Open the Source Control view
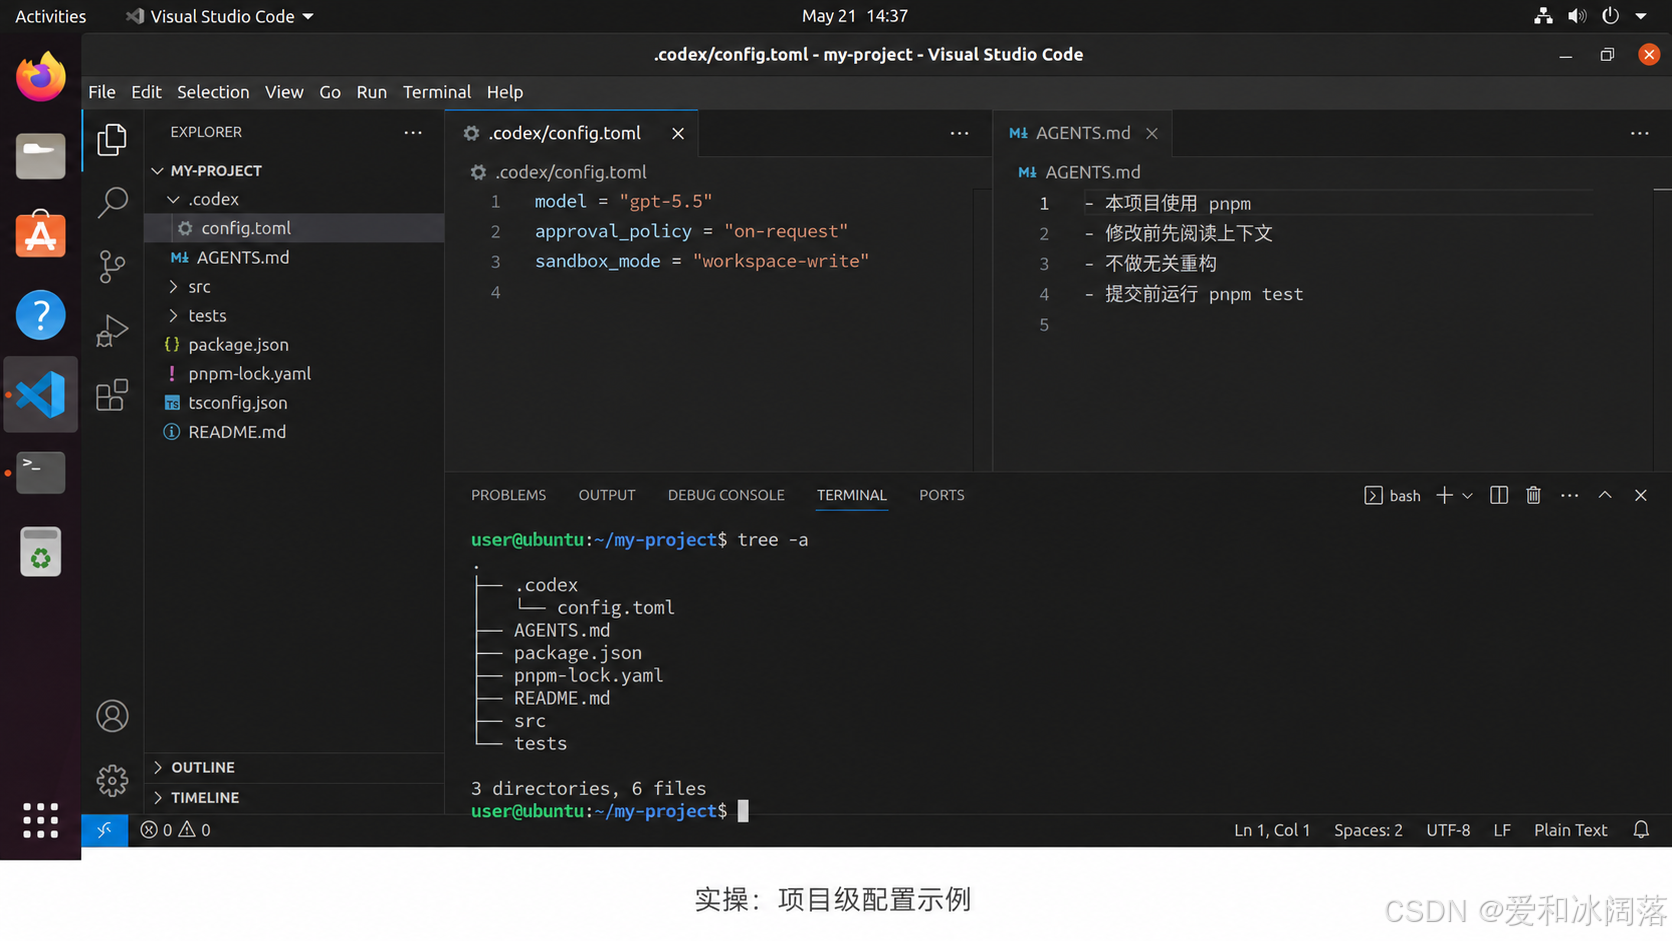The height and width of the screenshot is (941, 1672). [x=112, y=267]
